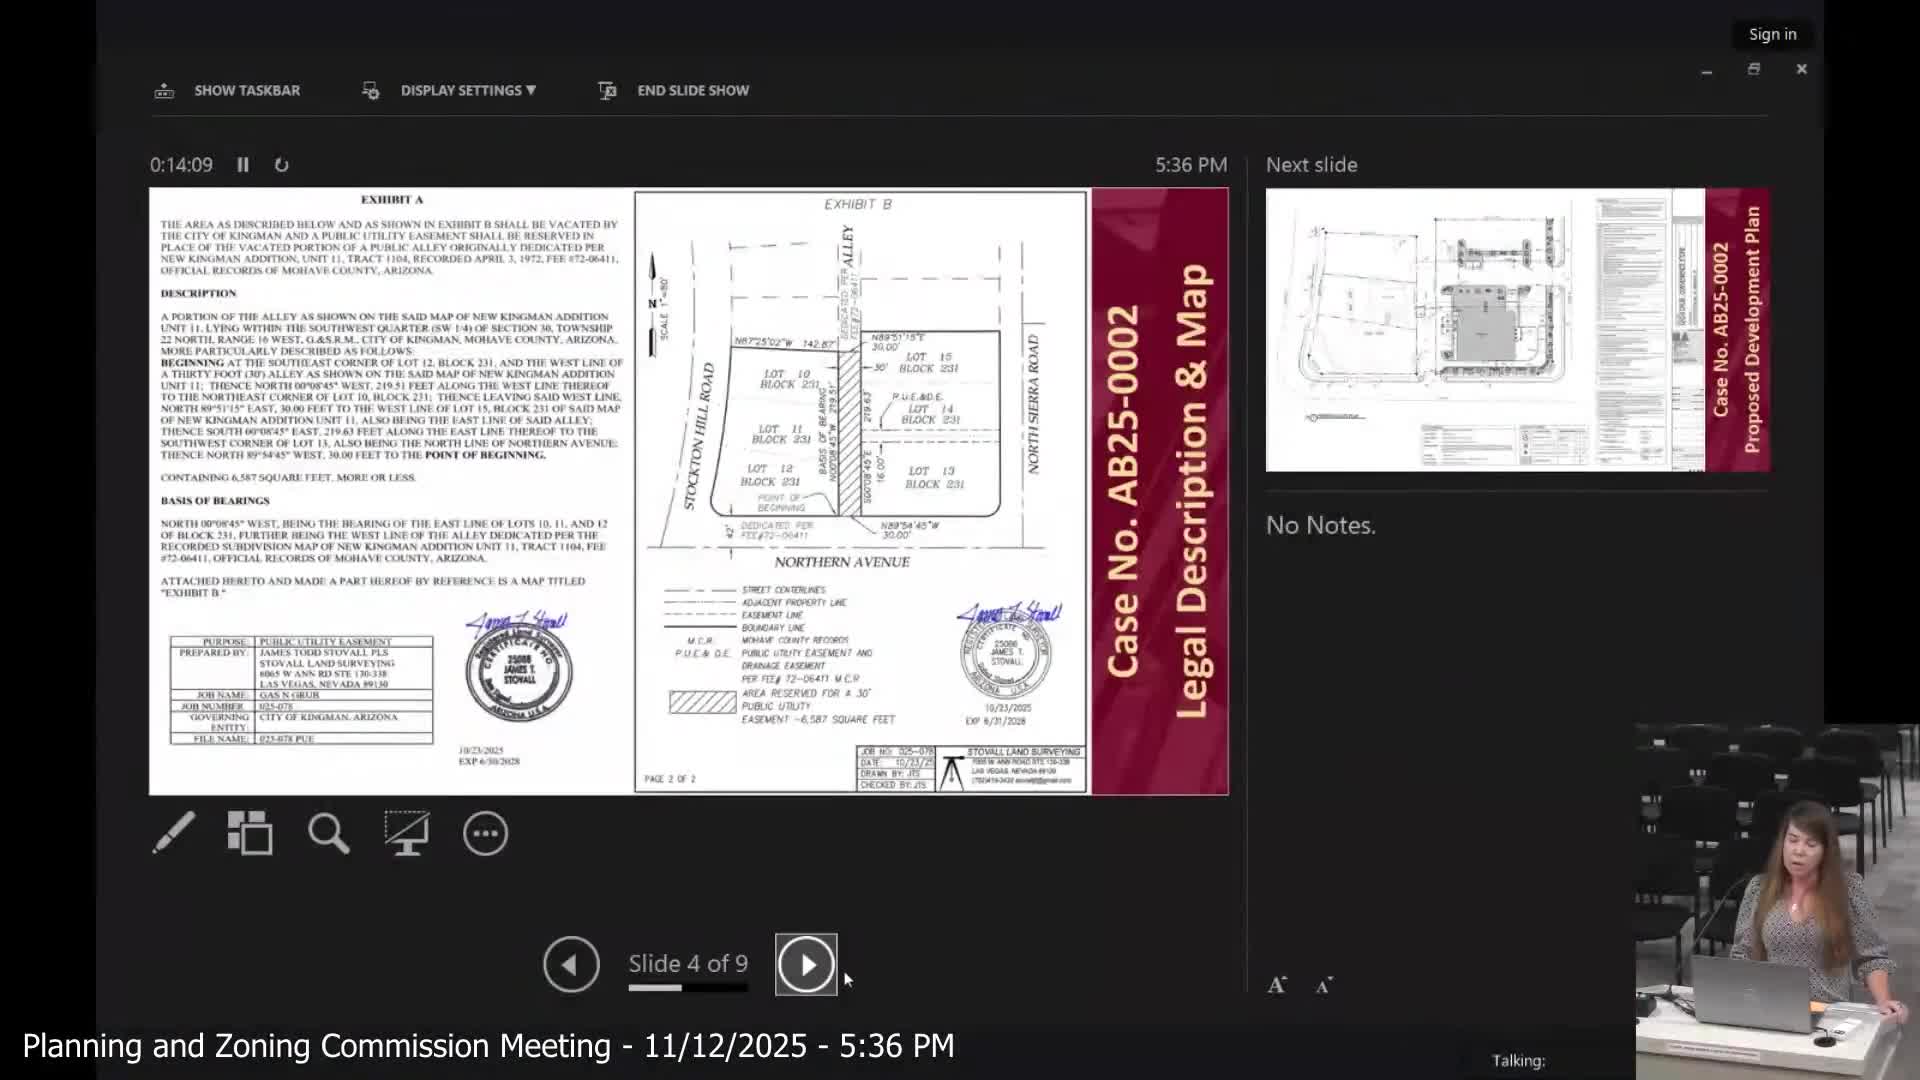Make the notes text smaller
Viewport: 1920px width, 1080px height.
[1324, 986]
